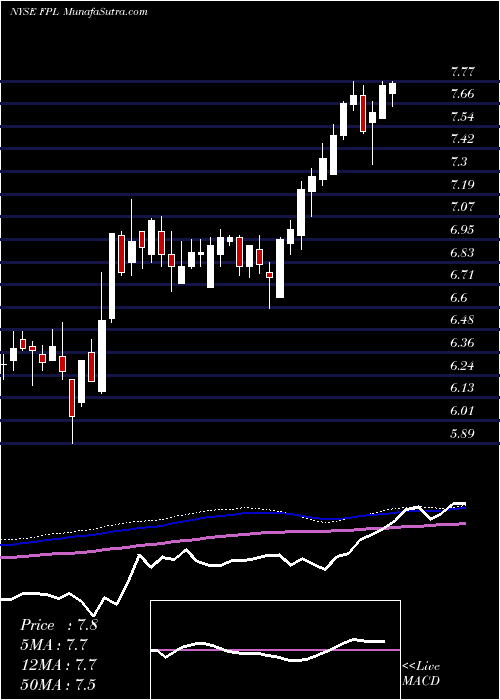
Task: Click the 7.54 price axis label
Action: (462, 117)
